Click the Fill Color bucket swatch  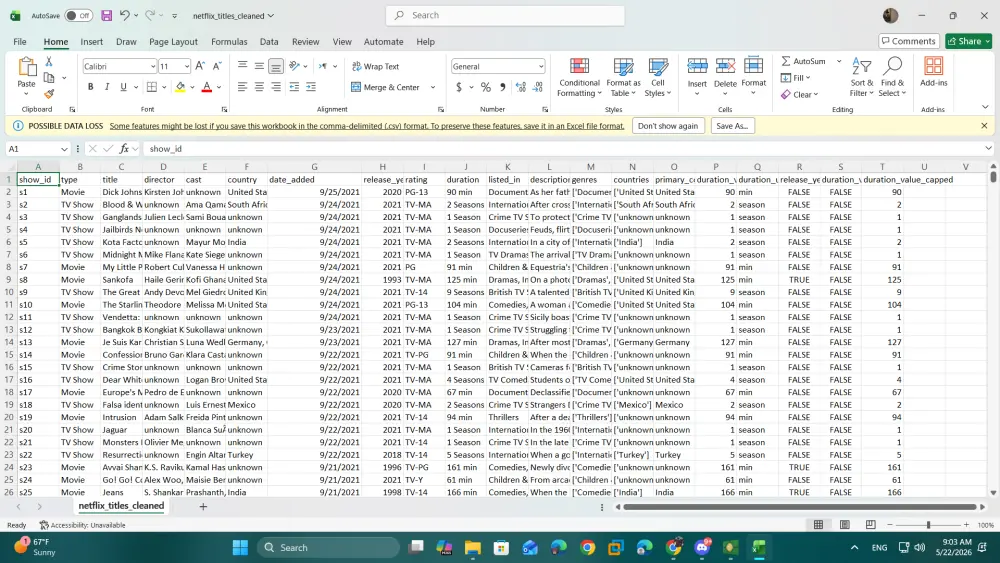point(180,87)
